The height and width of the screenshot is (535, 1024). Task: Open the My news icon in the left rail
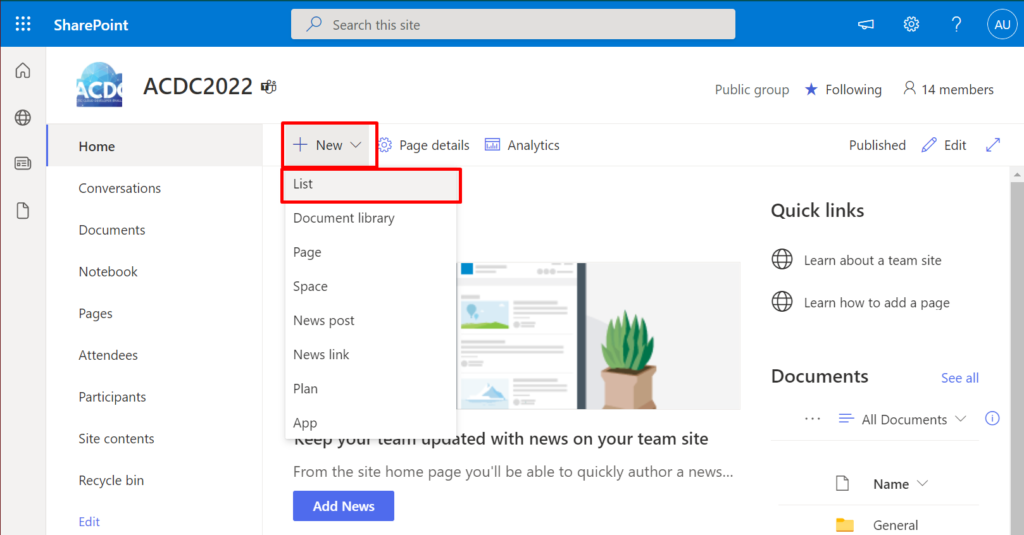coord(23,163)
